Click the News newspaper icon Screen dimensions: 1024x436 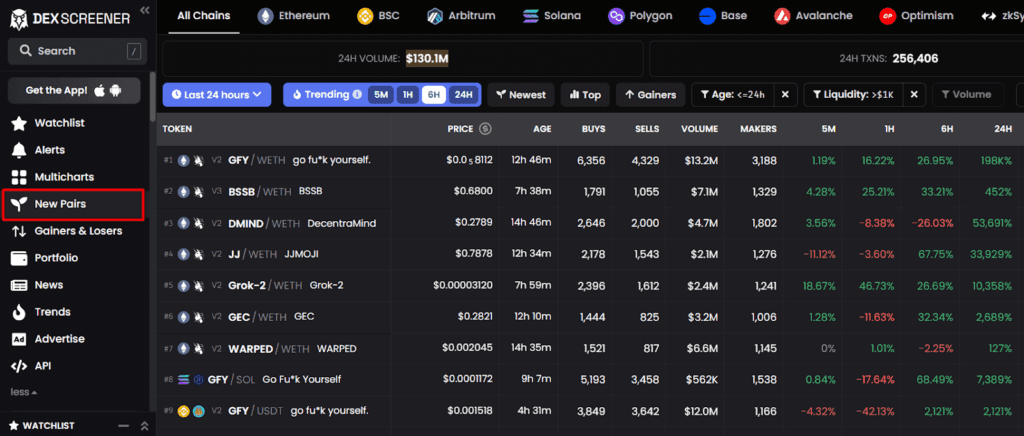20,285
